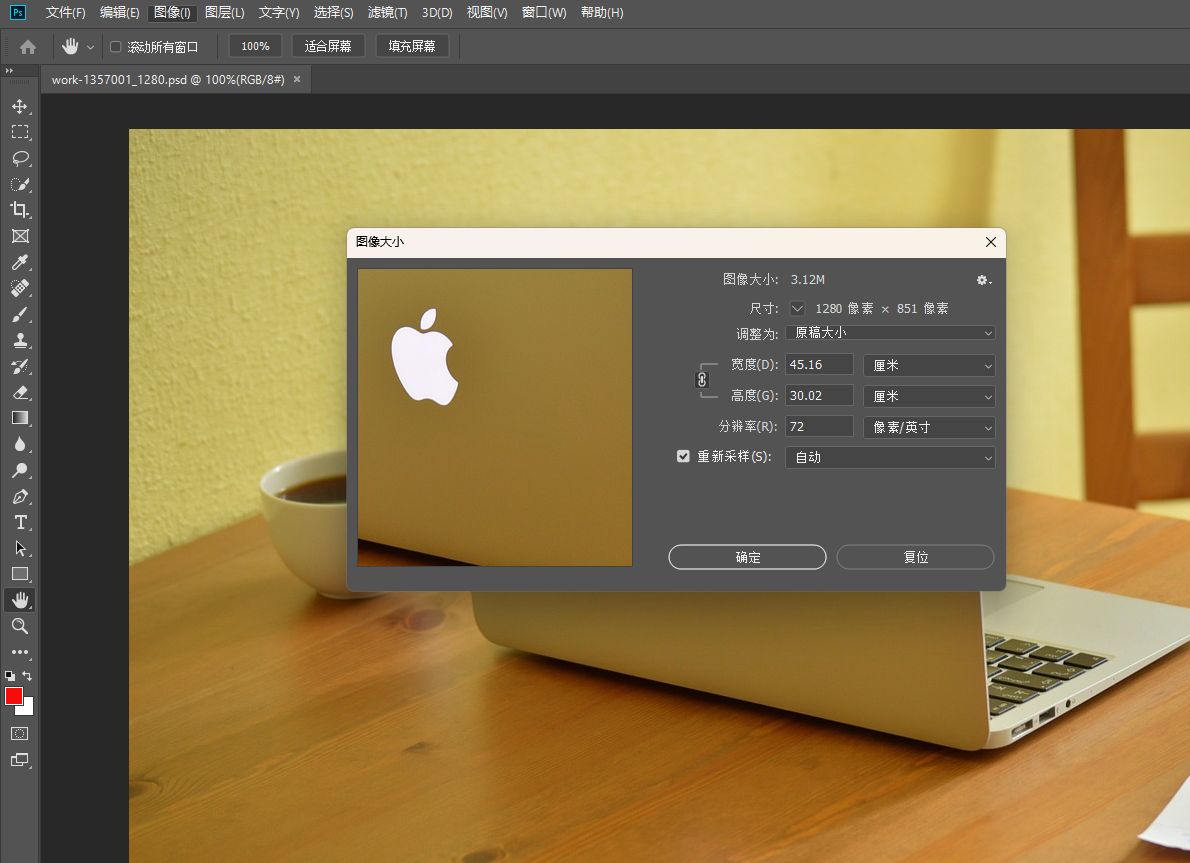Click the 确定 button
The height and width of the screenshot is (863, 1190).
(747, 557)
